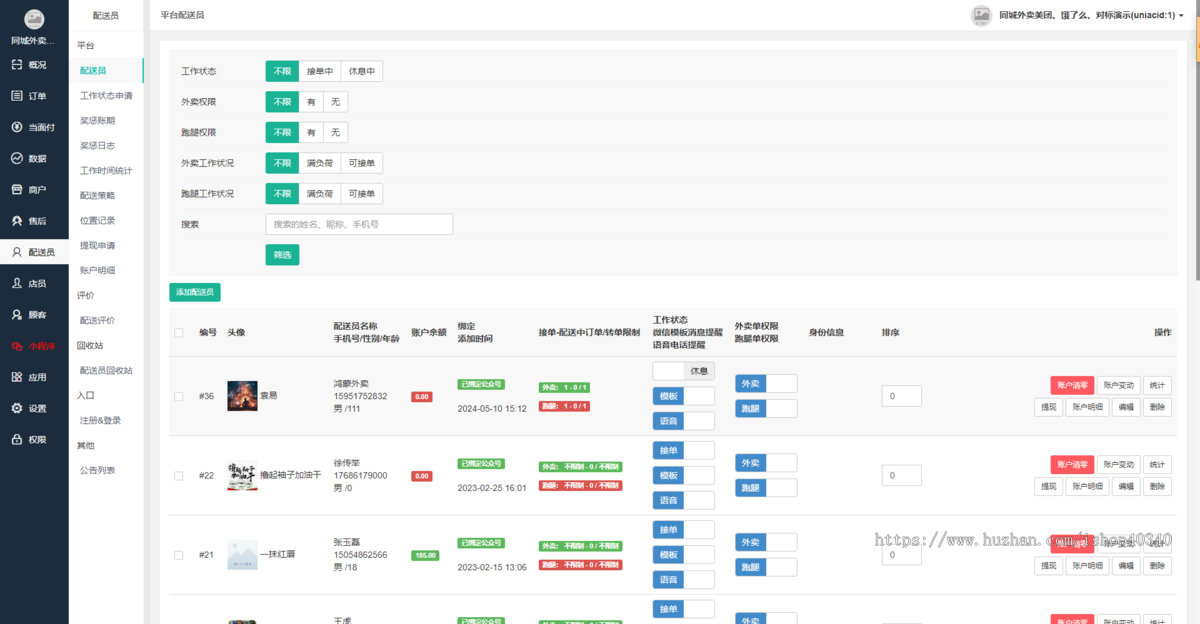1200x624 pixels.
Task: Open the 应用 apps sidebar icon
Action: tap(17, 377)
